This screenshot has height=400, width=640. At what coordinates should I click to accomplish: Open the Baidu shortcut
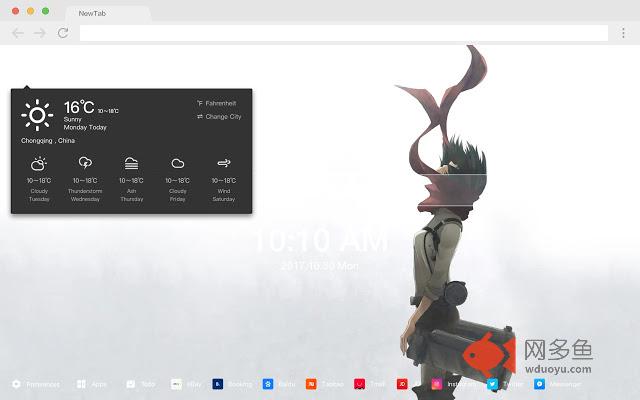pos(280,384)
